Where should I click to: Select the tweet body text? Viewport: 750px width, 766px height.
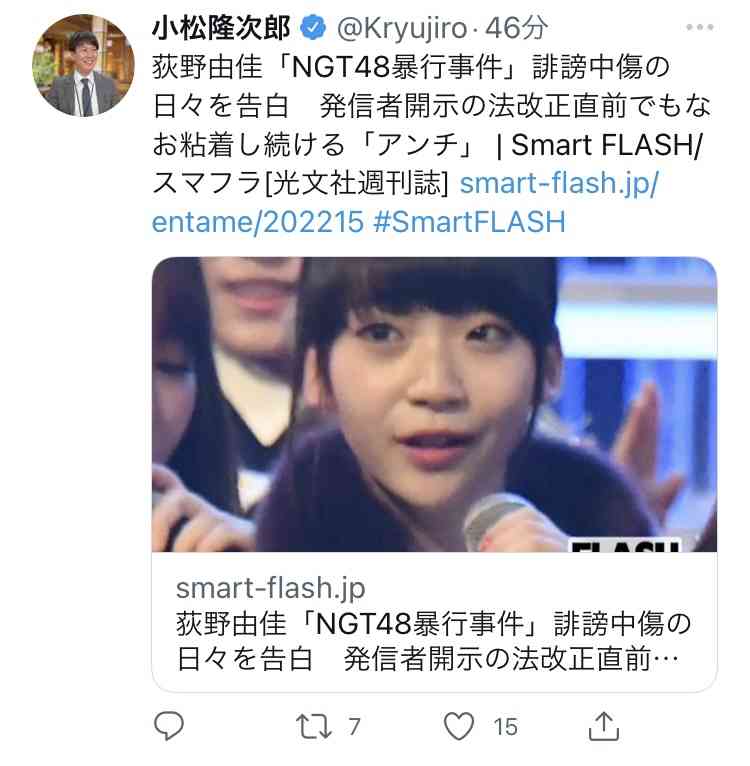click(x=432, y=144)
